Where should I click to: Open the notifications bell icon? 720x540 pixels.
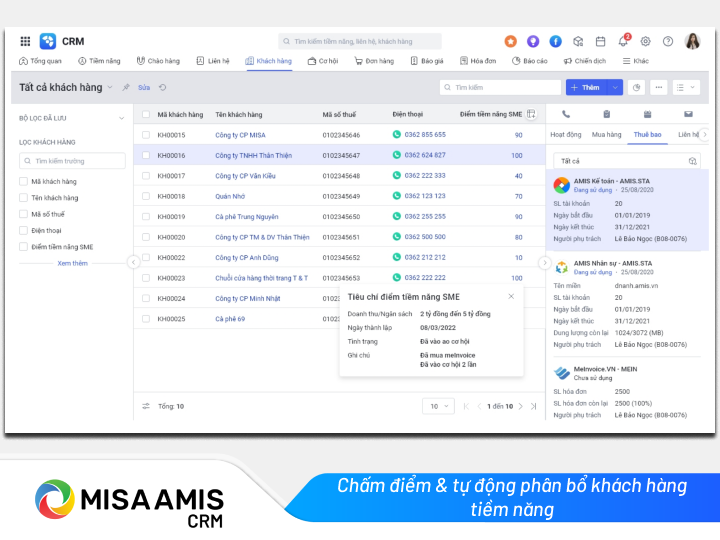[x=623, y=41]
